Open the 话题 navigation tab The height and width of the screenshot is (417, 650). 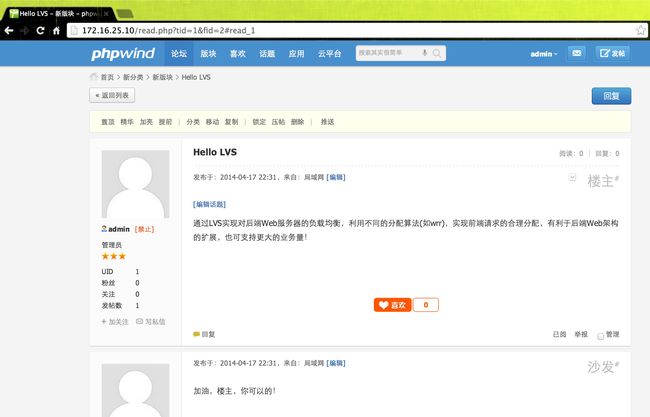(x=267, y=53)
